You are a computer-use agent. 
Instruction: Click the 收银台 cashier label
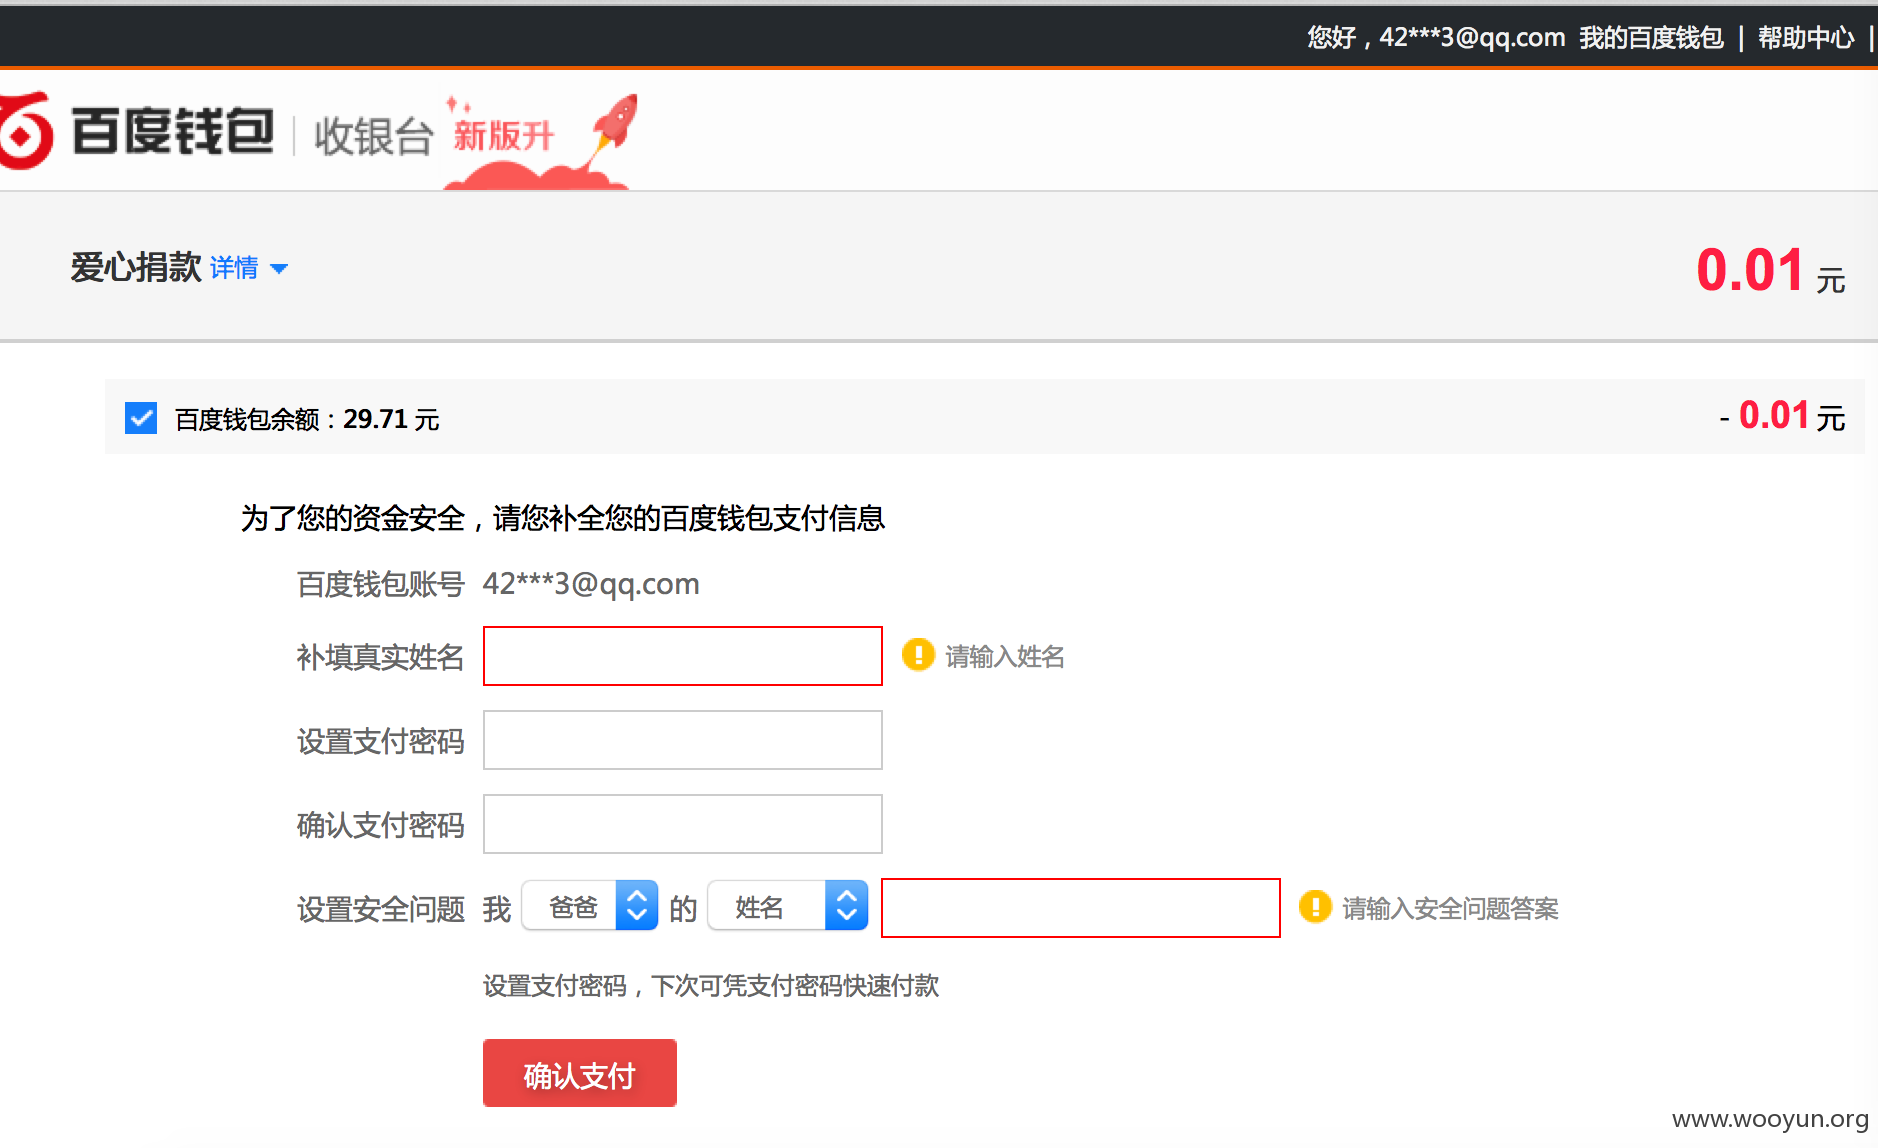click(374, 136)
